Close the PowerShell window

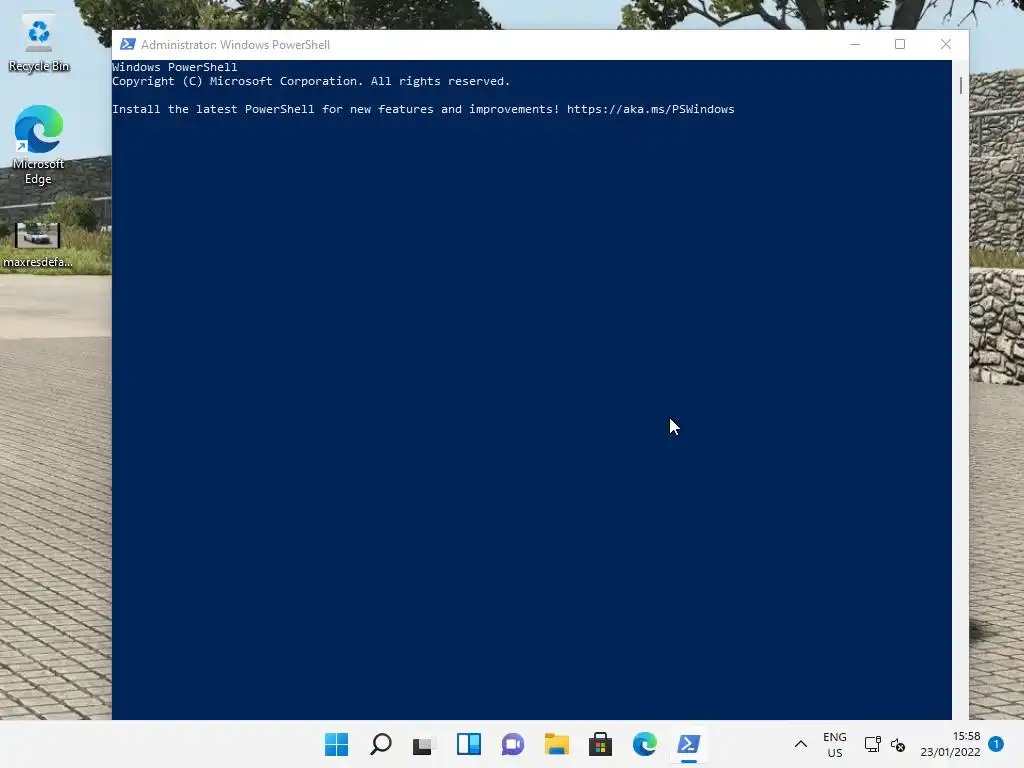click(x=946, y=44)
